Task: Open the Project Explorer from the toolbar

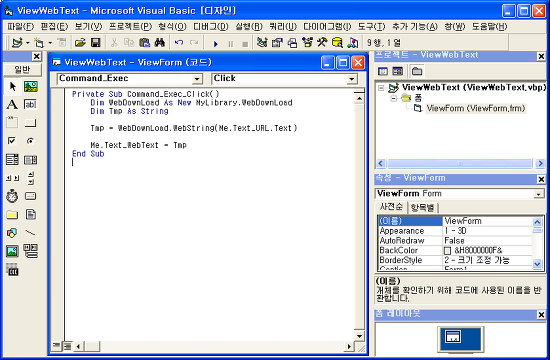Action: 262,42
